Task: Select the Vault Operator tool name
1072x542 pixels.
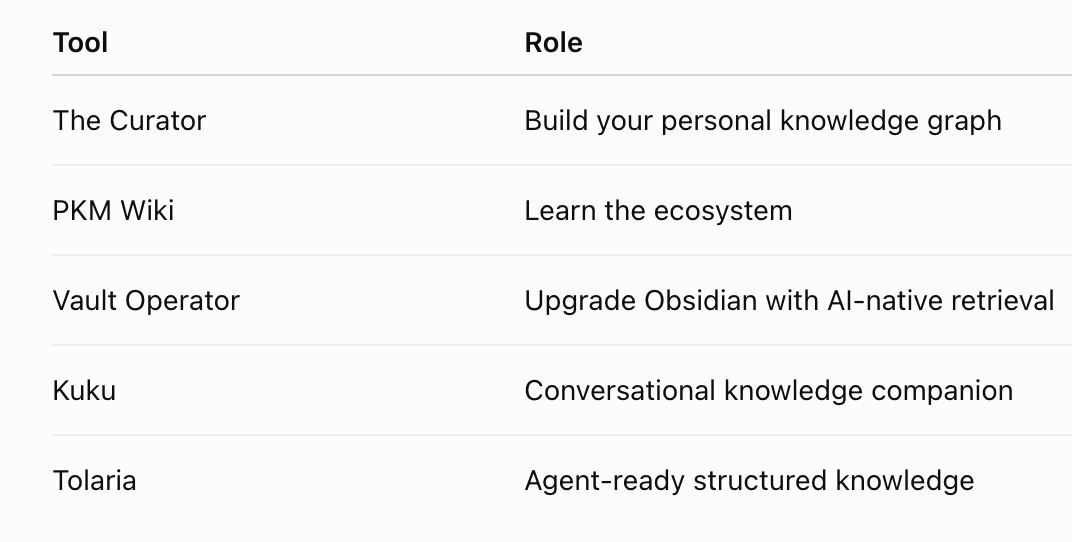Action: pos(146,301)
